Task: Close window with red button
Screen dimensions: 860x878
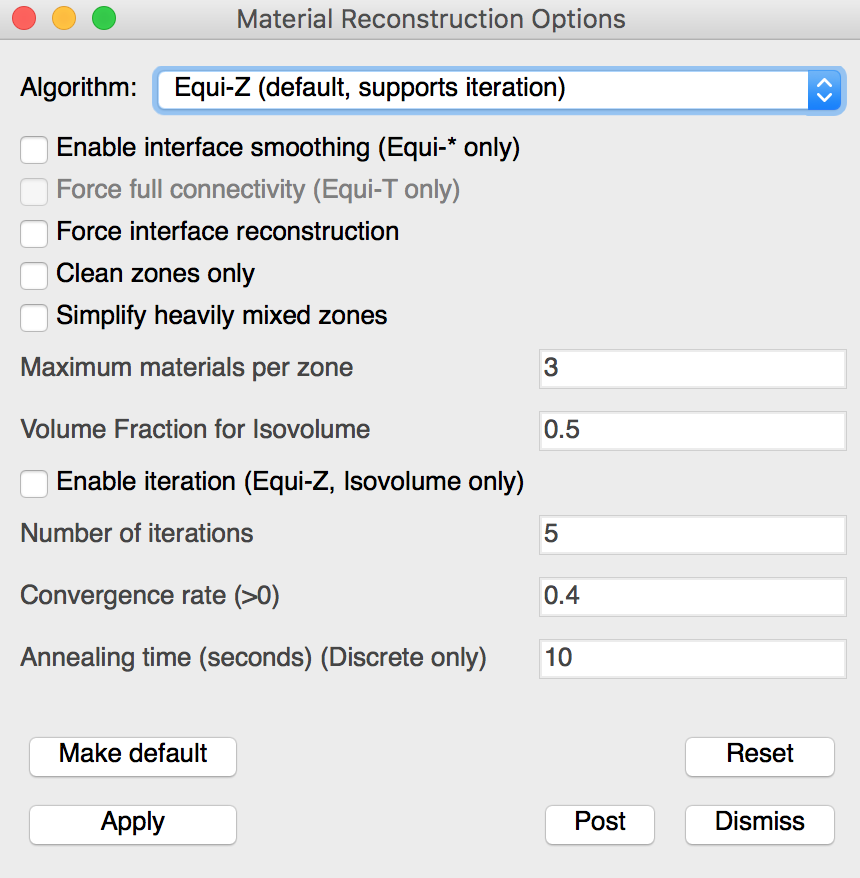Action: (24, 18)
